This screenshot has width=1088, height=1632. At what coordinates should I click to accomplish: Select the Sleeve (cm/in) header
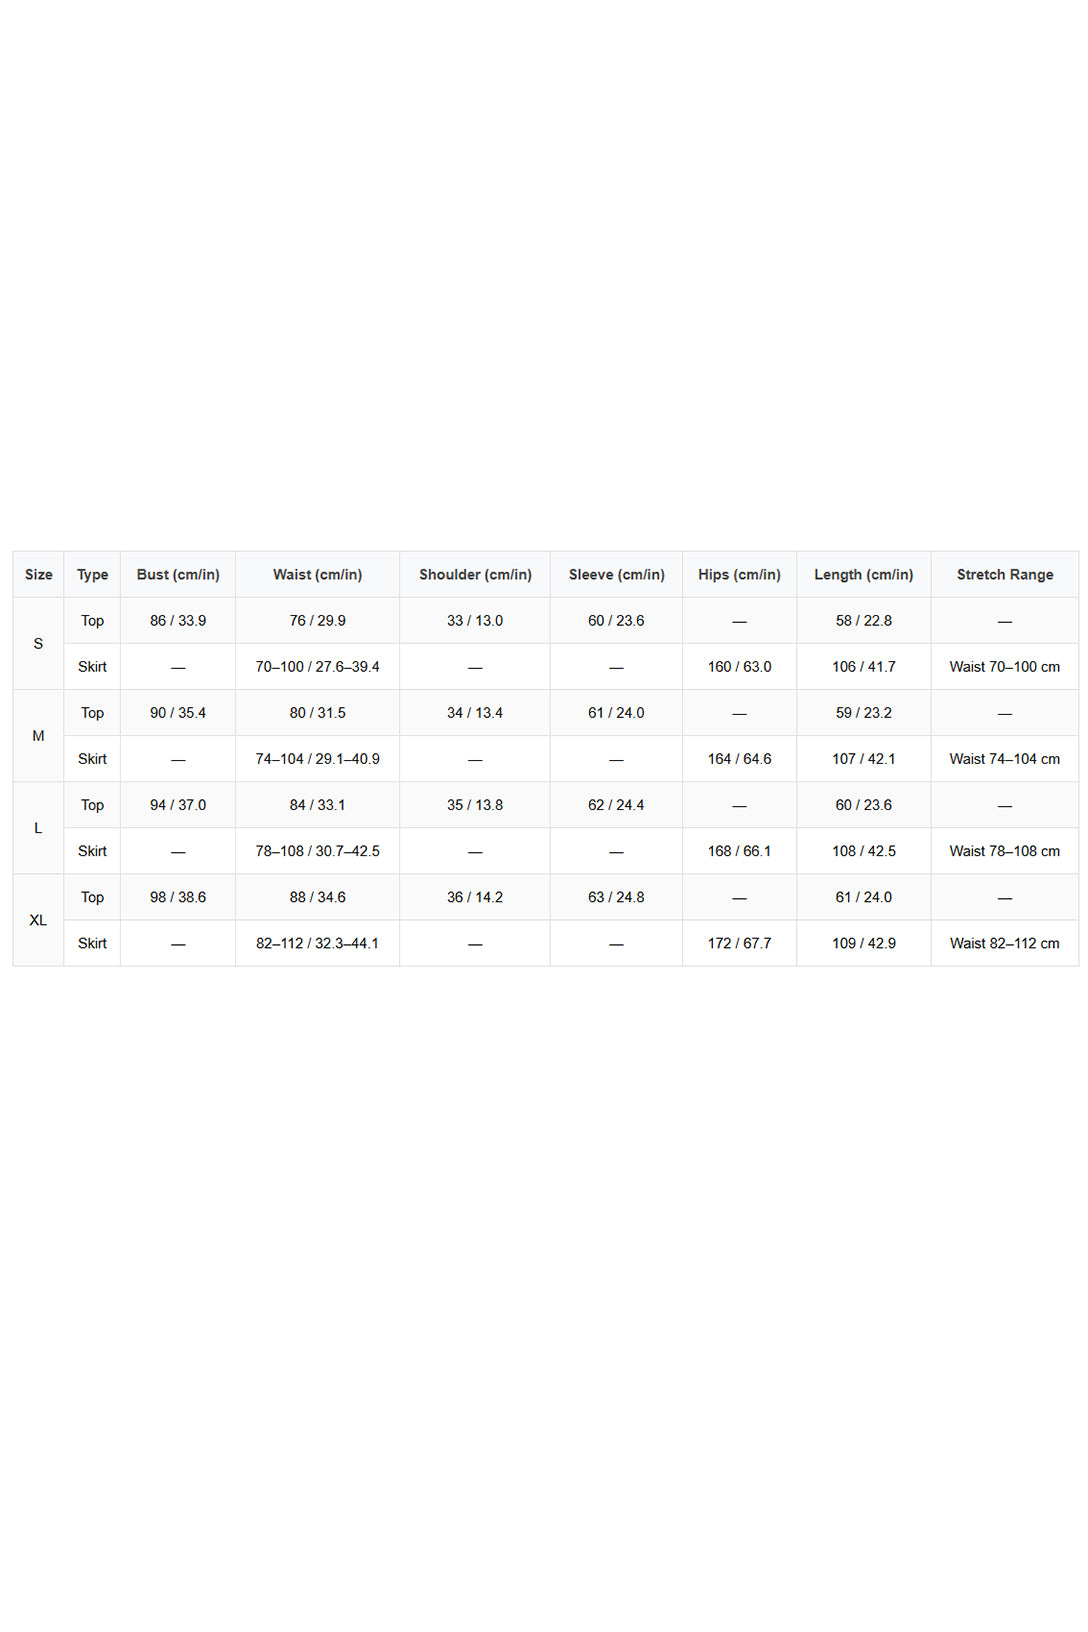pos(616,574)
